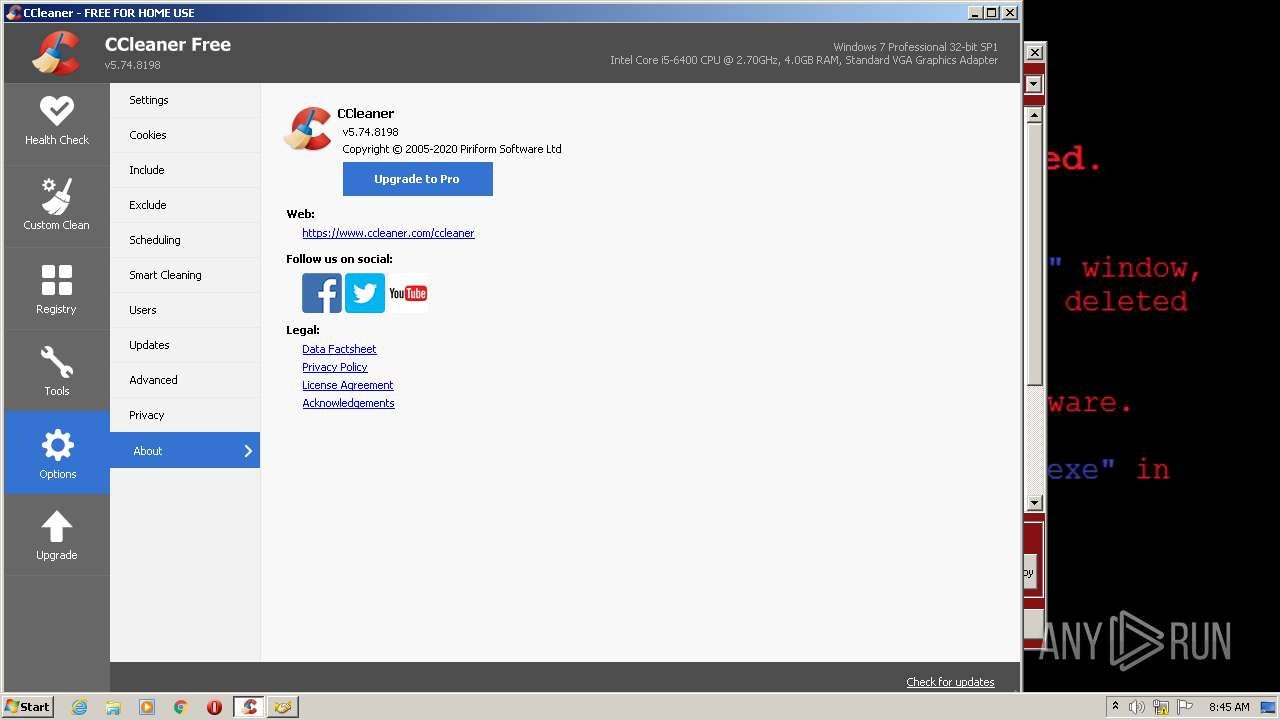Launch Google Chrome from the taskbar
The height and width of the screenshot is (720, 1280).
(181, 707)
